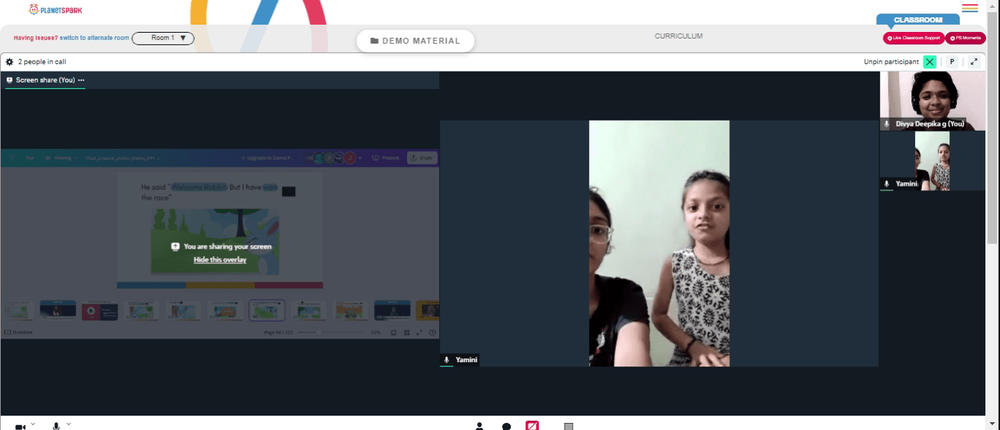Enter full screen with the expand arrows
This screenshot has height=430, width=1000.
[x=974, y=62]
